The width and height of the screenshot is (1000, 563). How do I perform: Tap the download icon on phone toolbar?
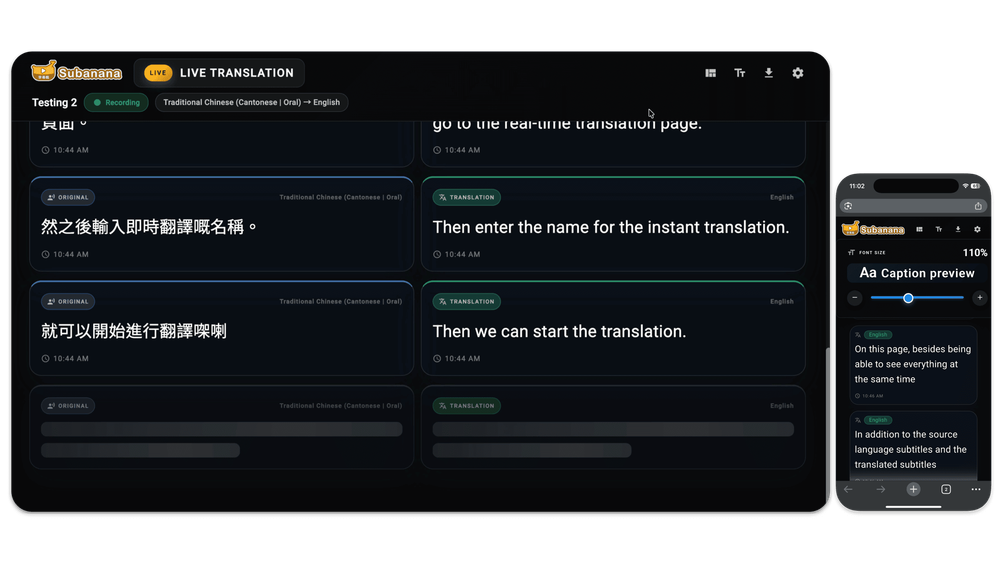tap(958, 229)
